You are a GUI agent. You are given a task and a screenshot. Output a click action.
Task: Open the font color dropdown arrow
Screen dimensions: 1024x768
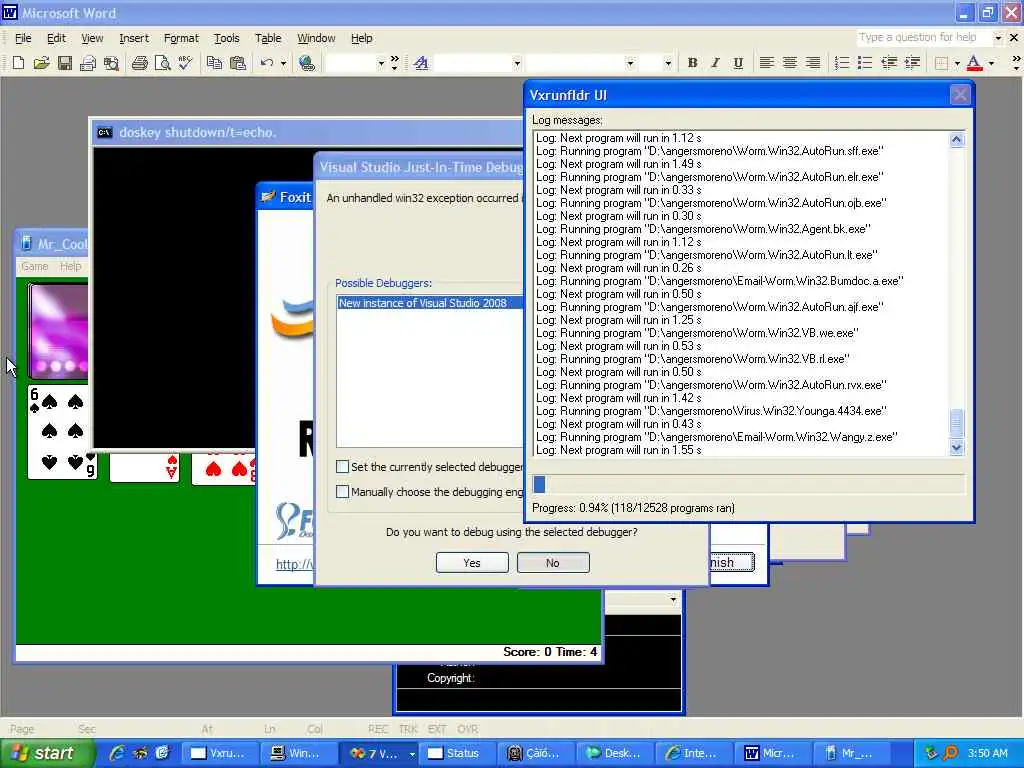tap(991, 63)
